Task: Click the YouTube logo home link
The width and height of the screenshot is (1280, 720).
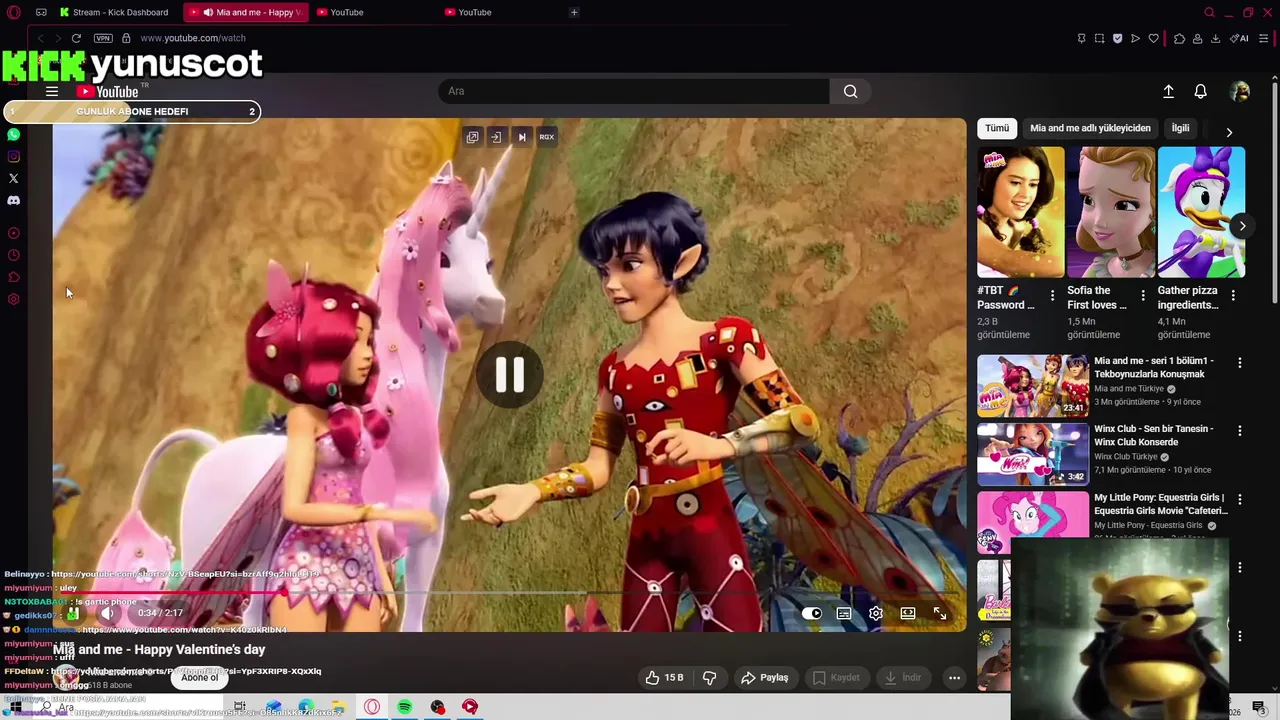Action: (x=108, y=91)
